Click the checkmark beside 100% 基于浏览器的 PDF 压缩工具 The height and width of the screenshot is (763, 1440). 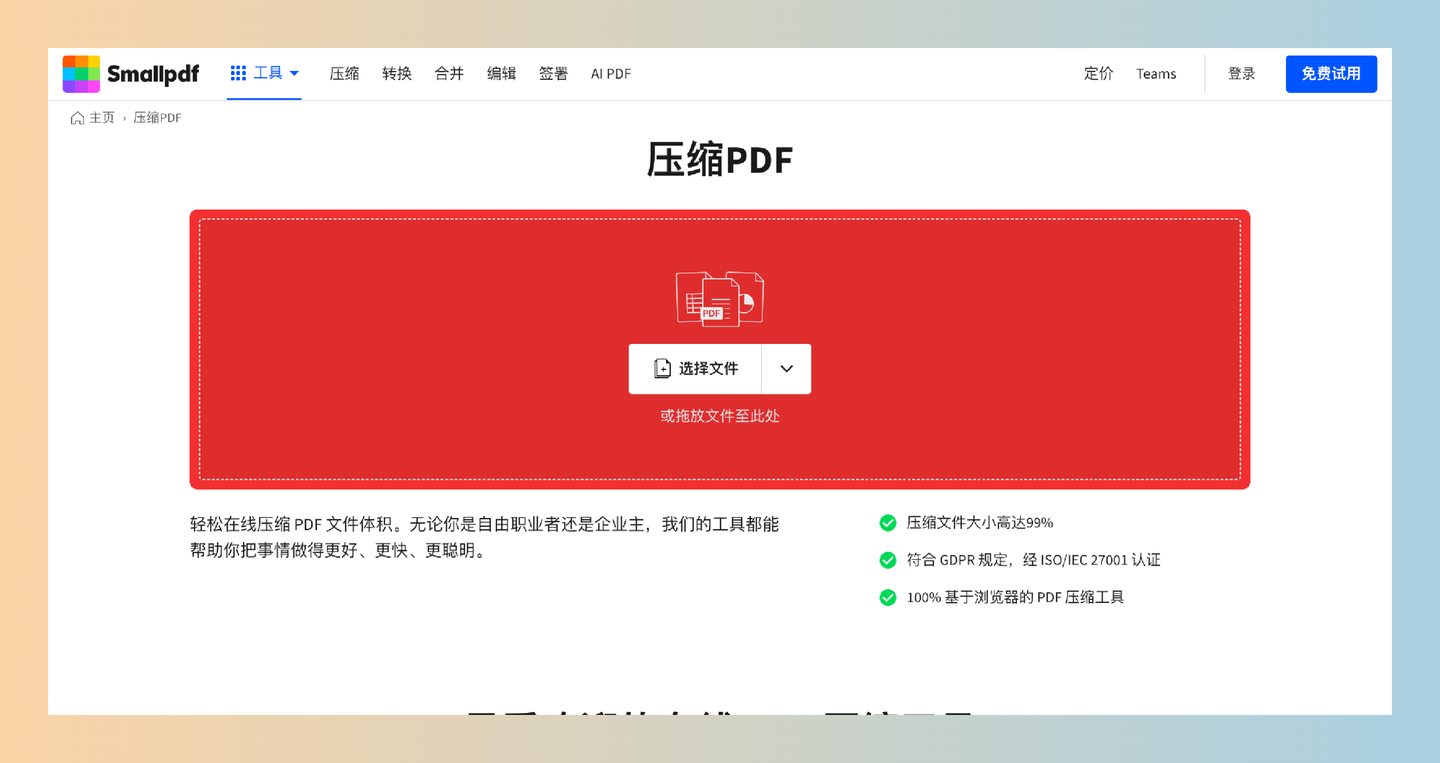(887, 597)
